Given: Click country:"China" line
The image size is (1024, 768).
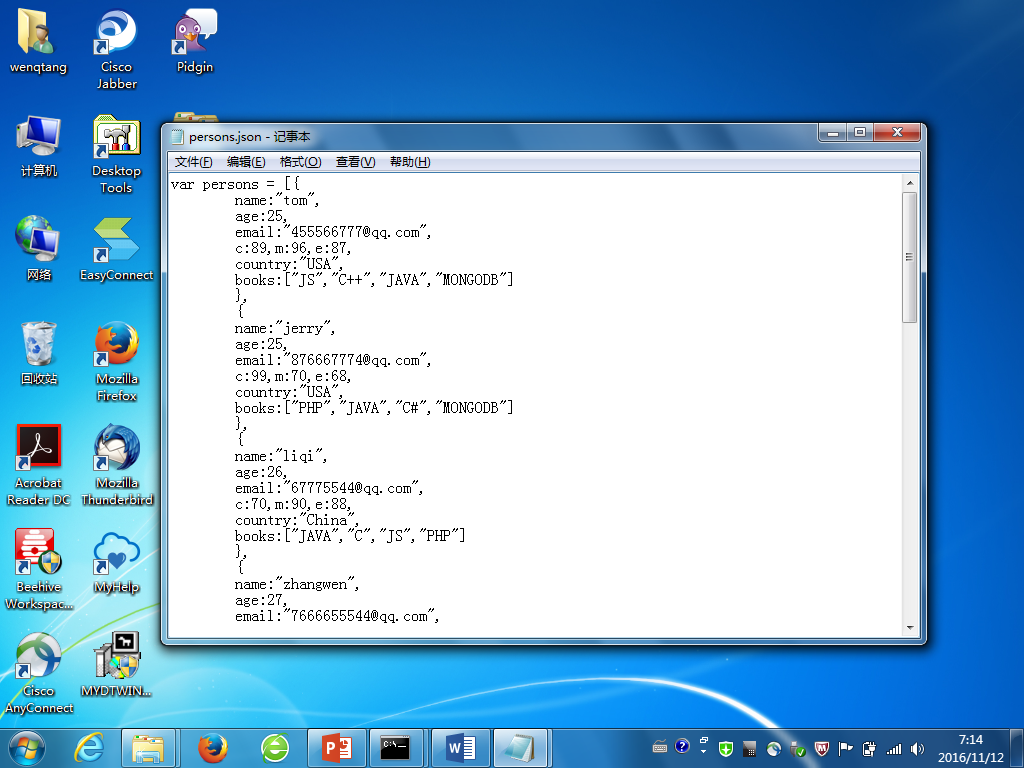Looking at the screenshot, I should [x=296, y=520].
